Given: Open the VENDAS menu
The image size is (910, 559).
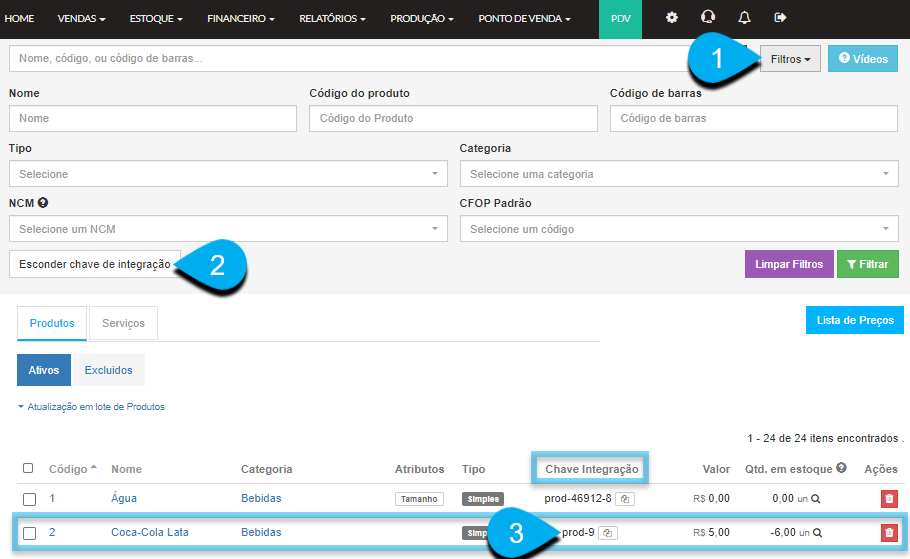Looking at the screenshot, I should (81, 19).
